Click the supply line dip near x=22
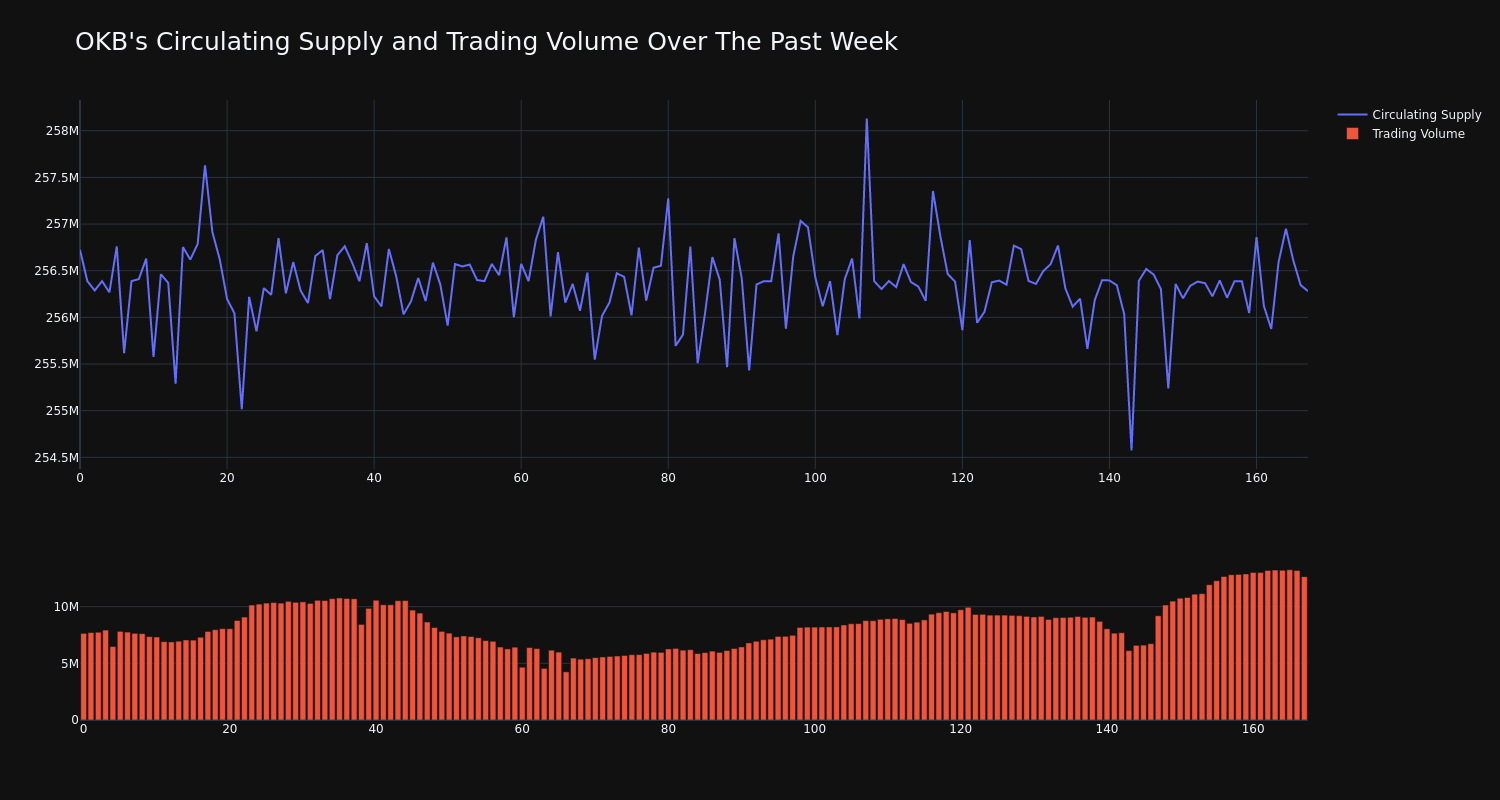 [x=241, y=408]
